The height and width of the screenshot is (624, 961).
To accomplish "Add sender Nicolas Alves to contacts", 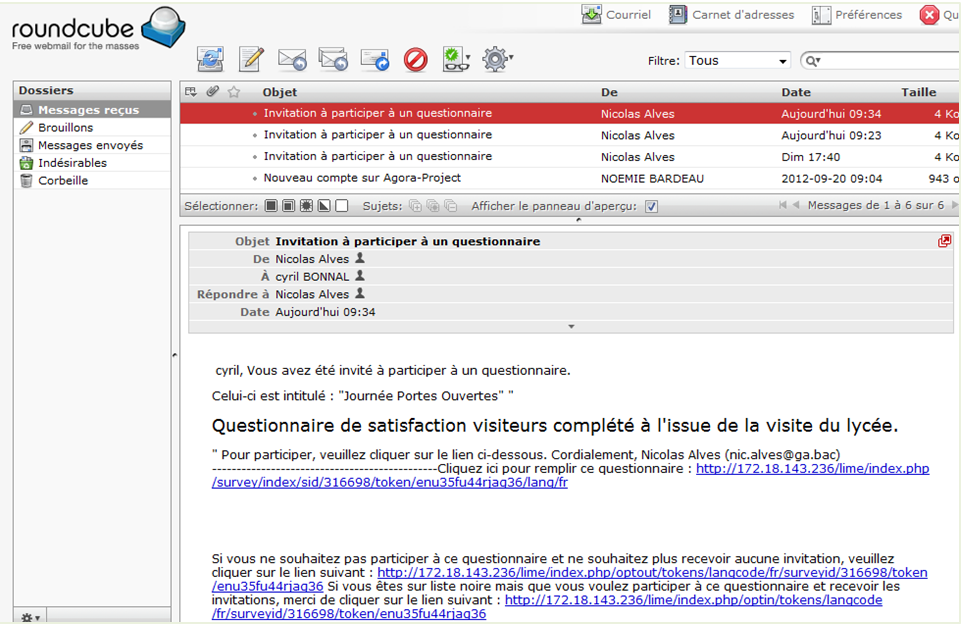I will (360, 258).
